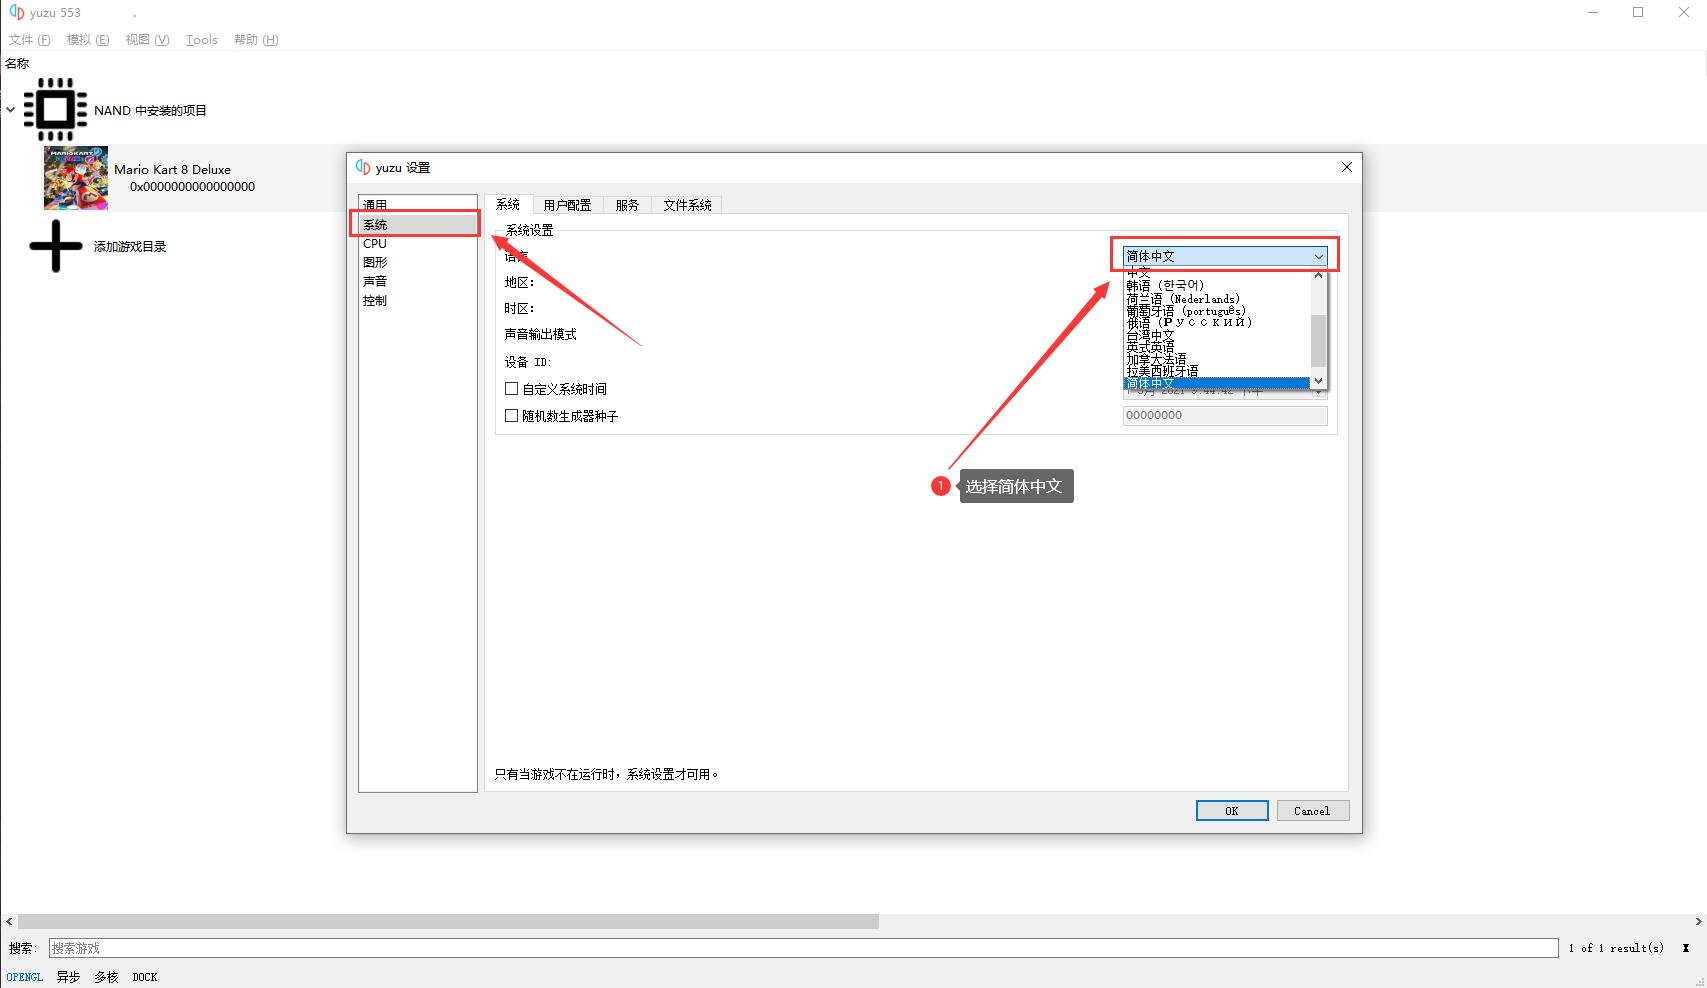This screenshot has height=988, width=1707.
Task: Switch to the 文件系统 tab
Action: coord(687,205)
